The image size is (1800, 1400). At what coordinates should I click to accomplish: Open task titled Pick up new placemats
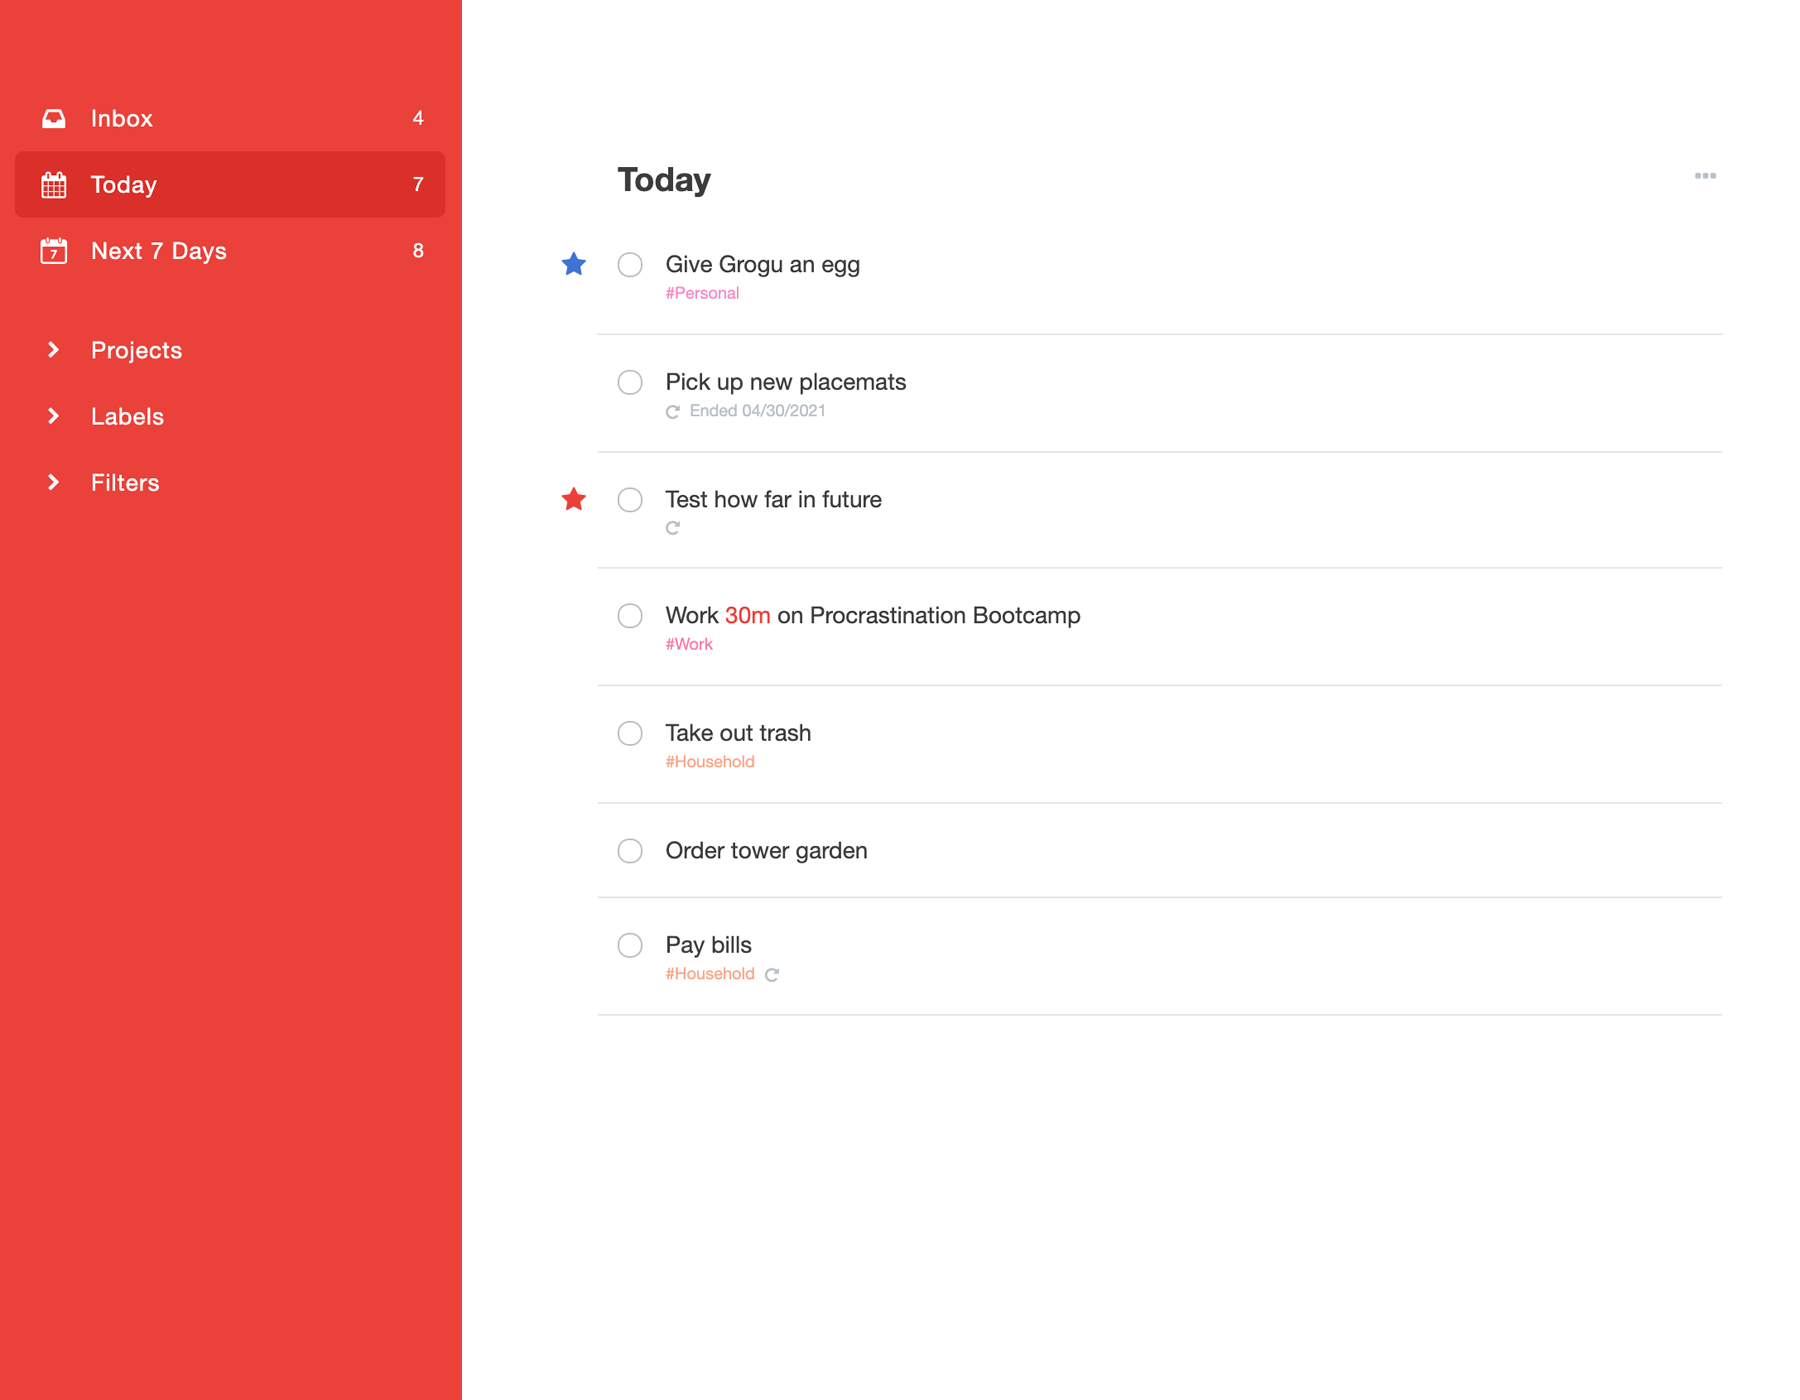786,382
